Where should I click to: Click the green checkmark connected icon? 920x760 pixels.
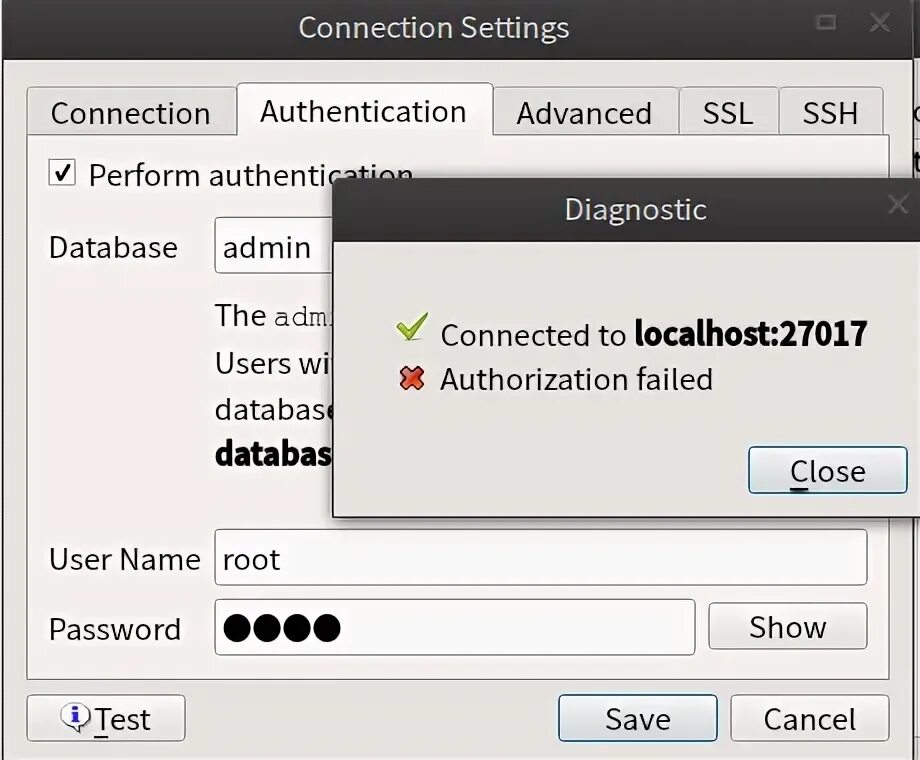(412, 327)
